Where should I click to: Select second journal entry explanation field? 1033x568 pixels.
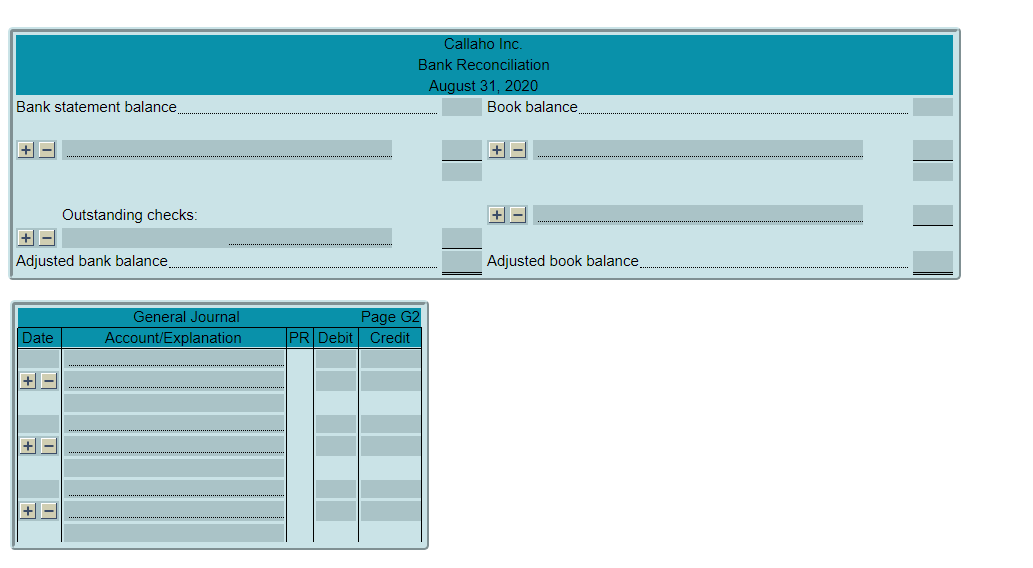coord(174,468)
